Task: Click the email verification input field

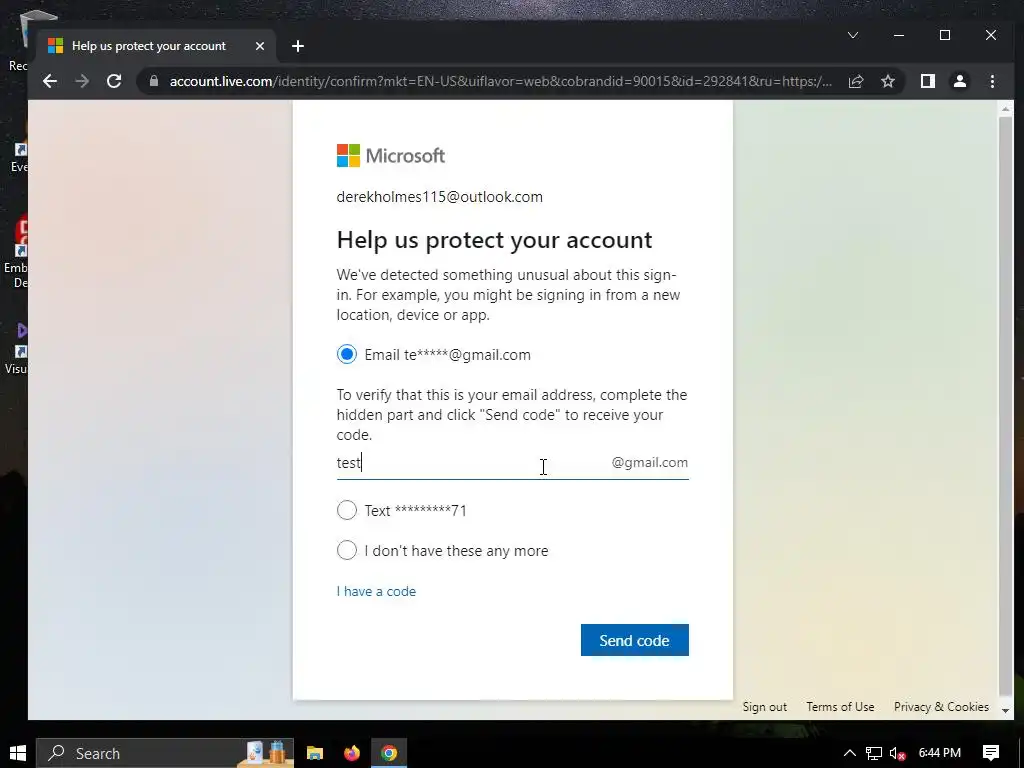Action: 512,463
